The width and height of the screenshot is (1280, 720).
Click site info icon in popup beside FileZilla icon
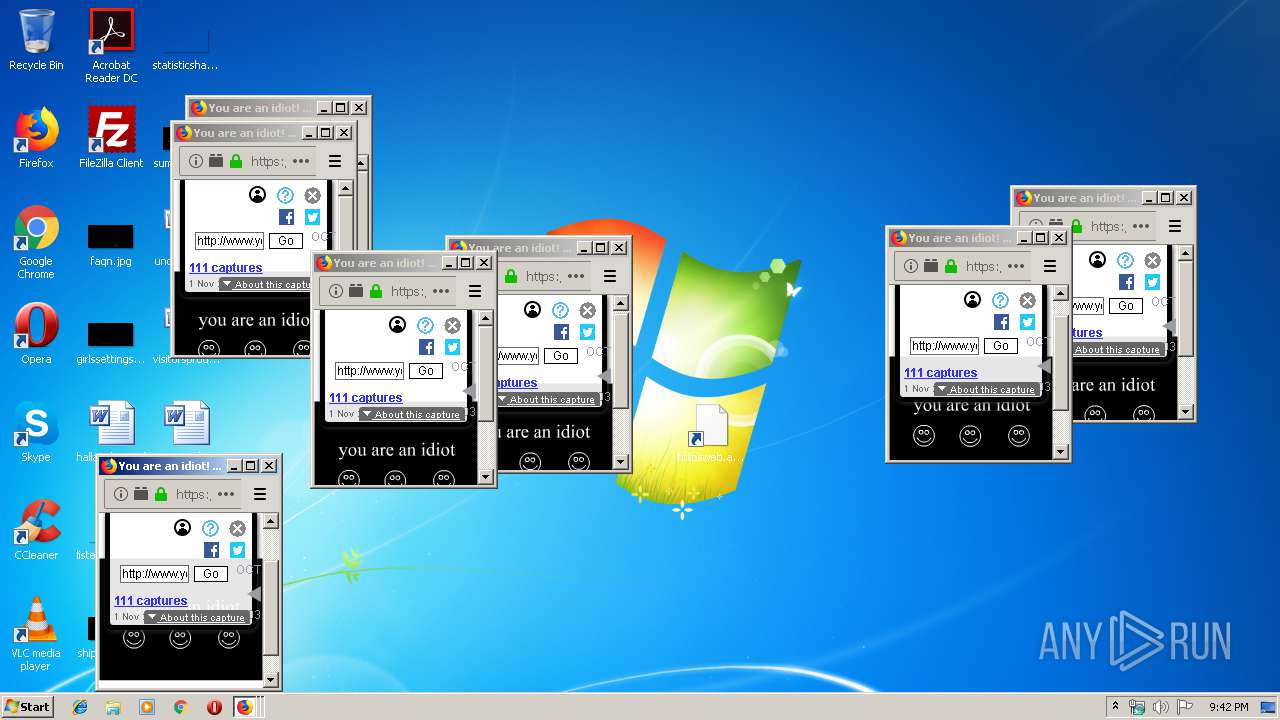pos(196,161)
